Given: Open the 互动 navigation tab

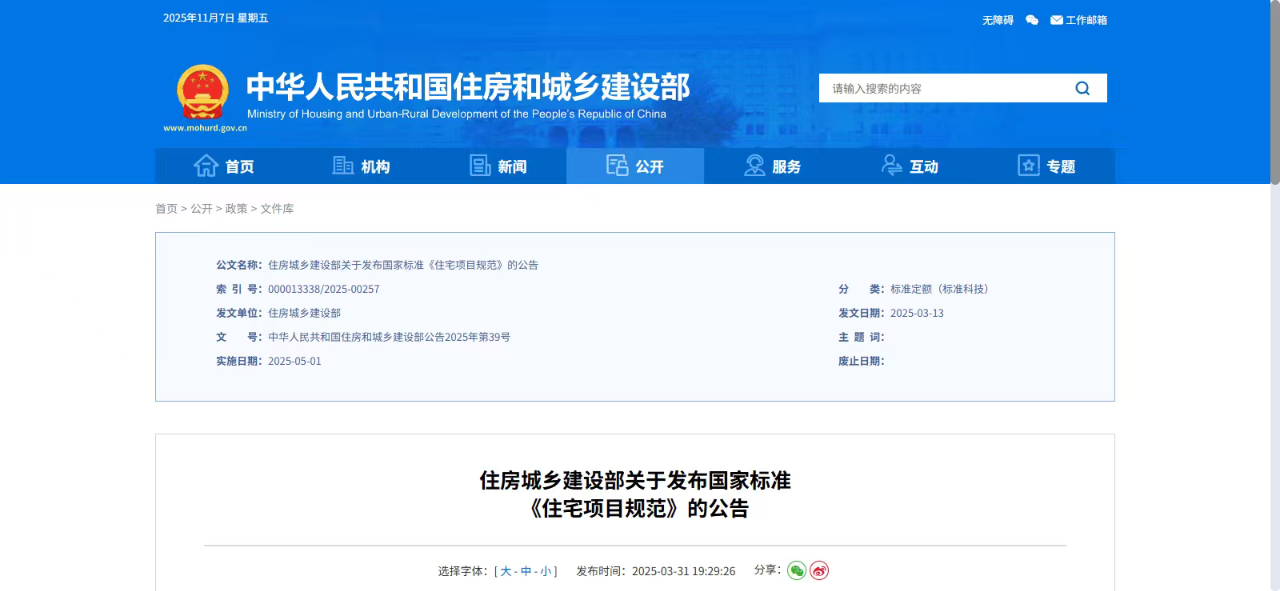Looking at the screenshot, I should pyautogui.click(x=910, y=166).
